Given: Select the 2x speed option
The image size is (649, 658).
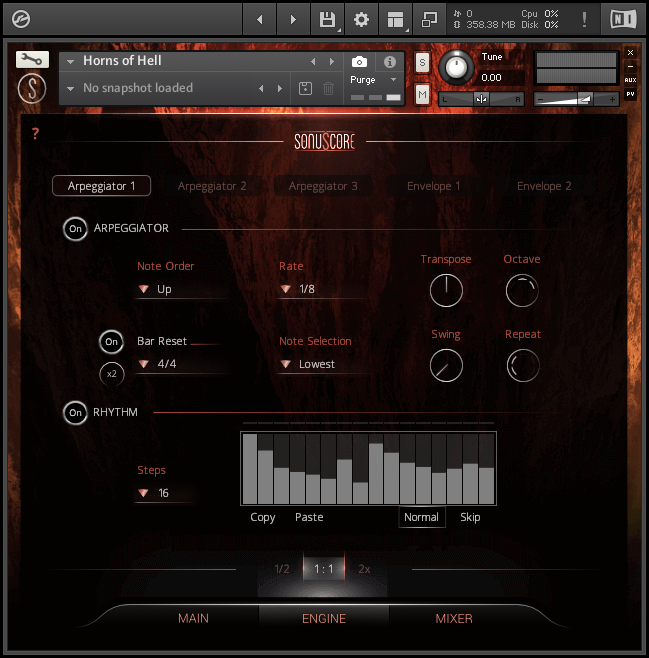Looking at the screenshot, I should coord(364,569).
